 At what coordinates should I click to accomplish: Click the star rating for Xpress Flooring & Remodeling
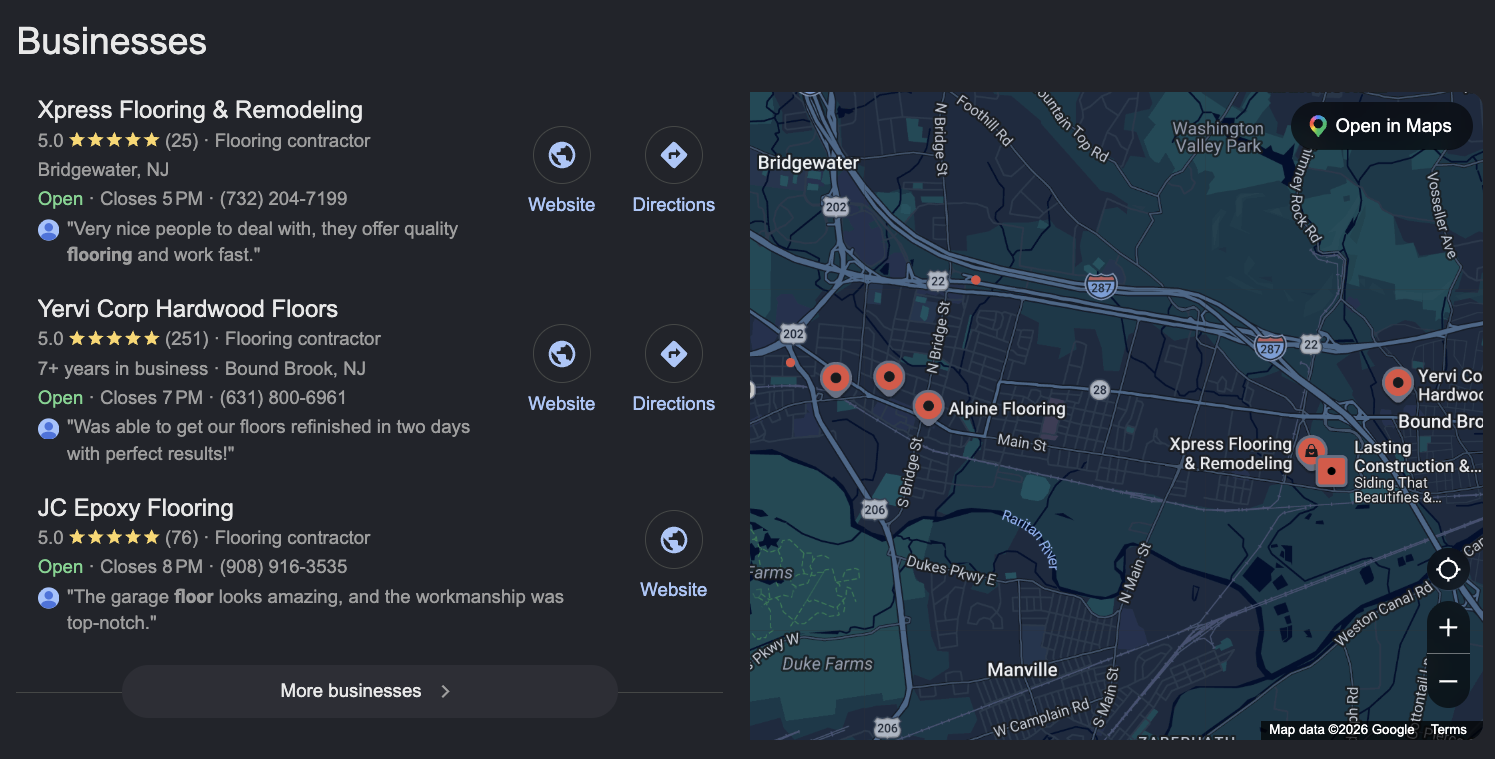pos(113,141)
